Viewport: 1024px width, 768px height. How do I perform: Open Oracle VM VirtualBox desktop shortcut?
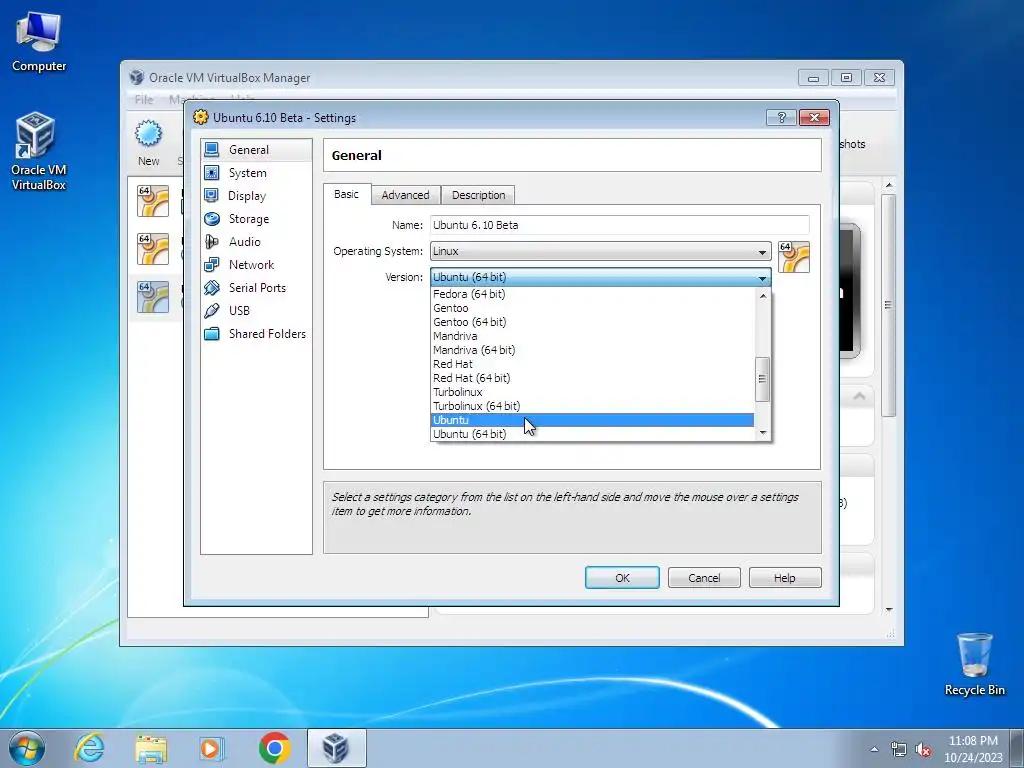click(39, 151)
